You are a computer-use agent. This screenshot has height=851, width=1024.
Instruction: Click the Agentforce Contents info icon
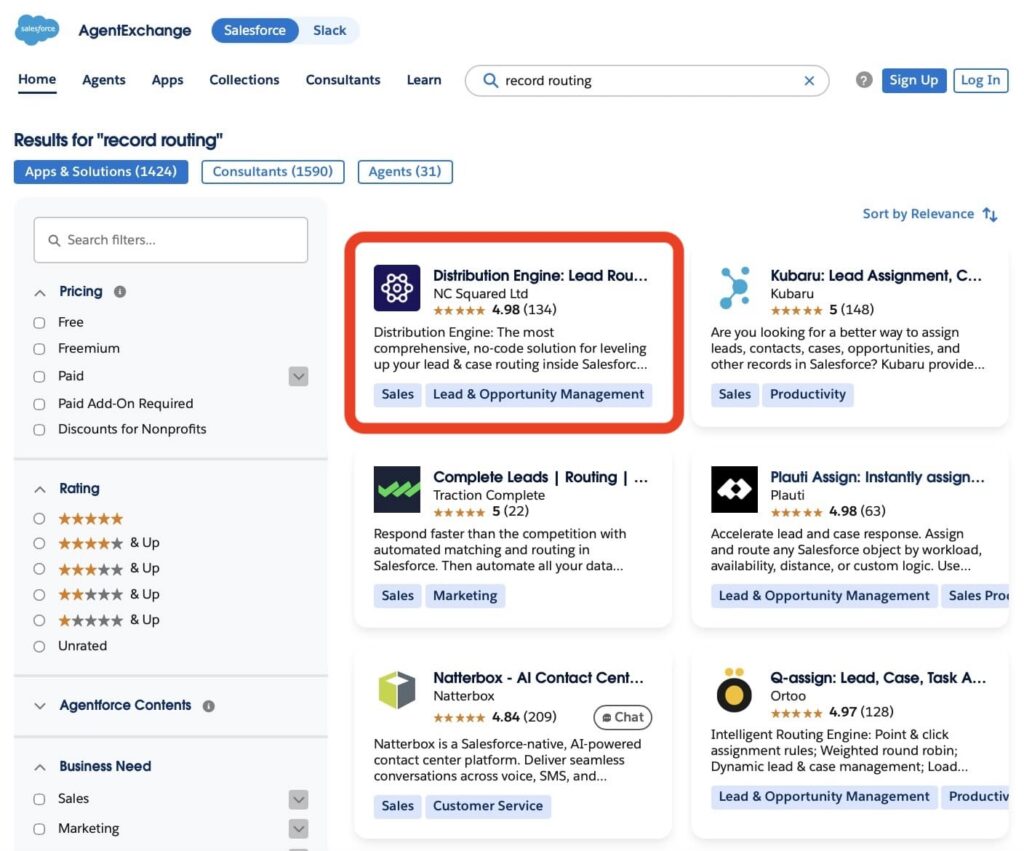[x=208, y=706]
